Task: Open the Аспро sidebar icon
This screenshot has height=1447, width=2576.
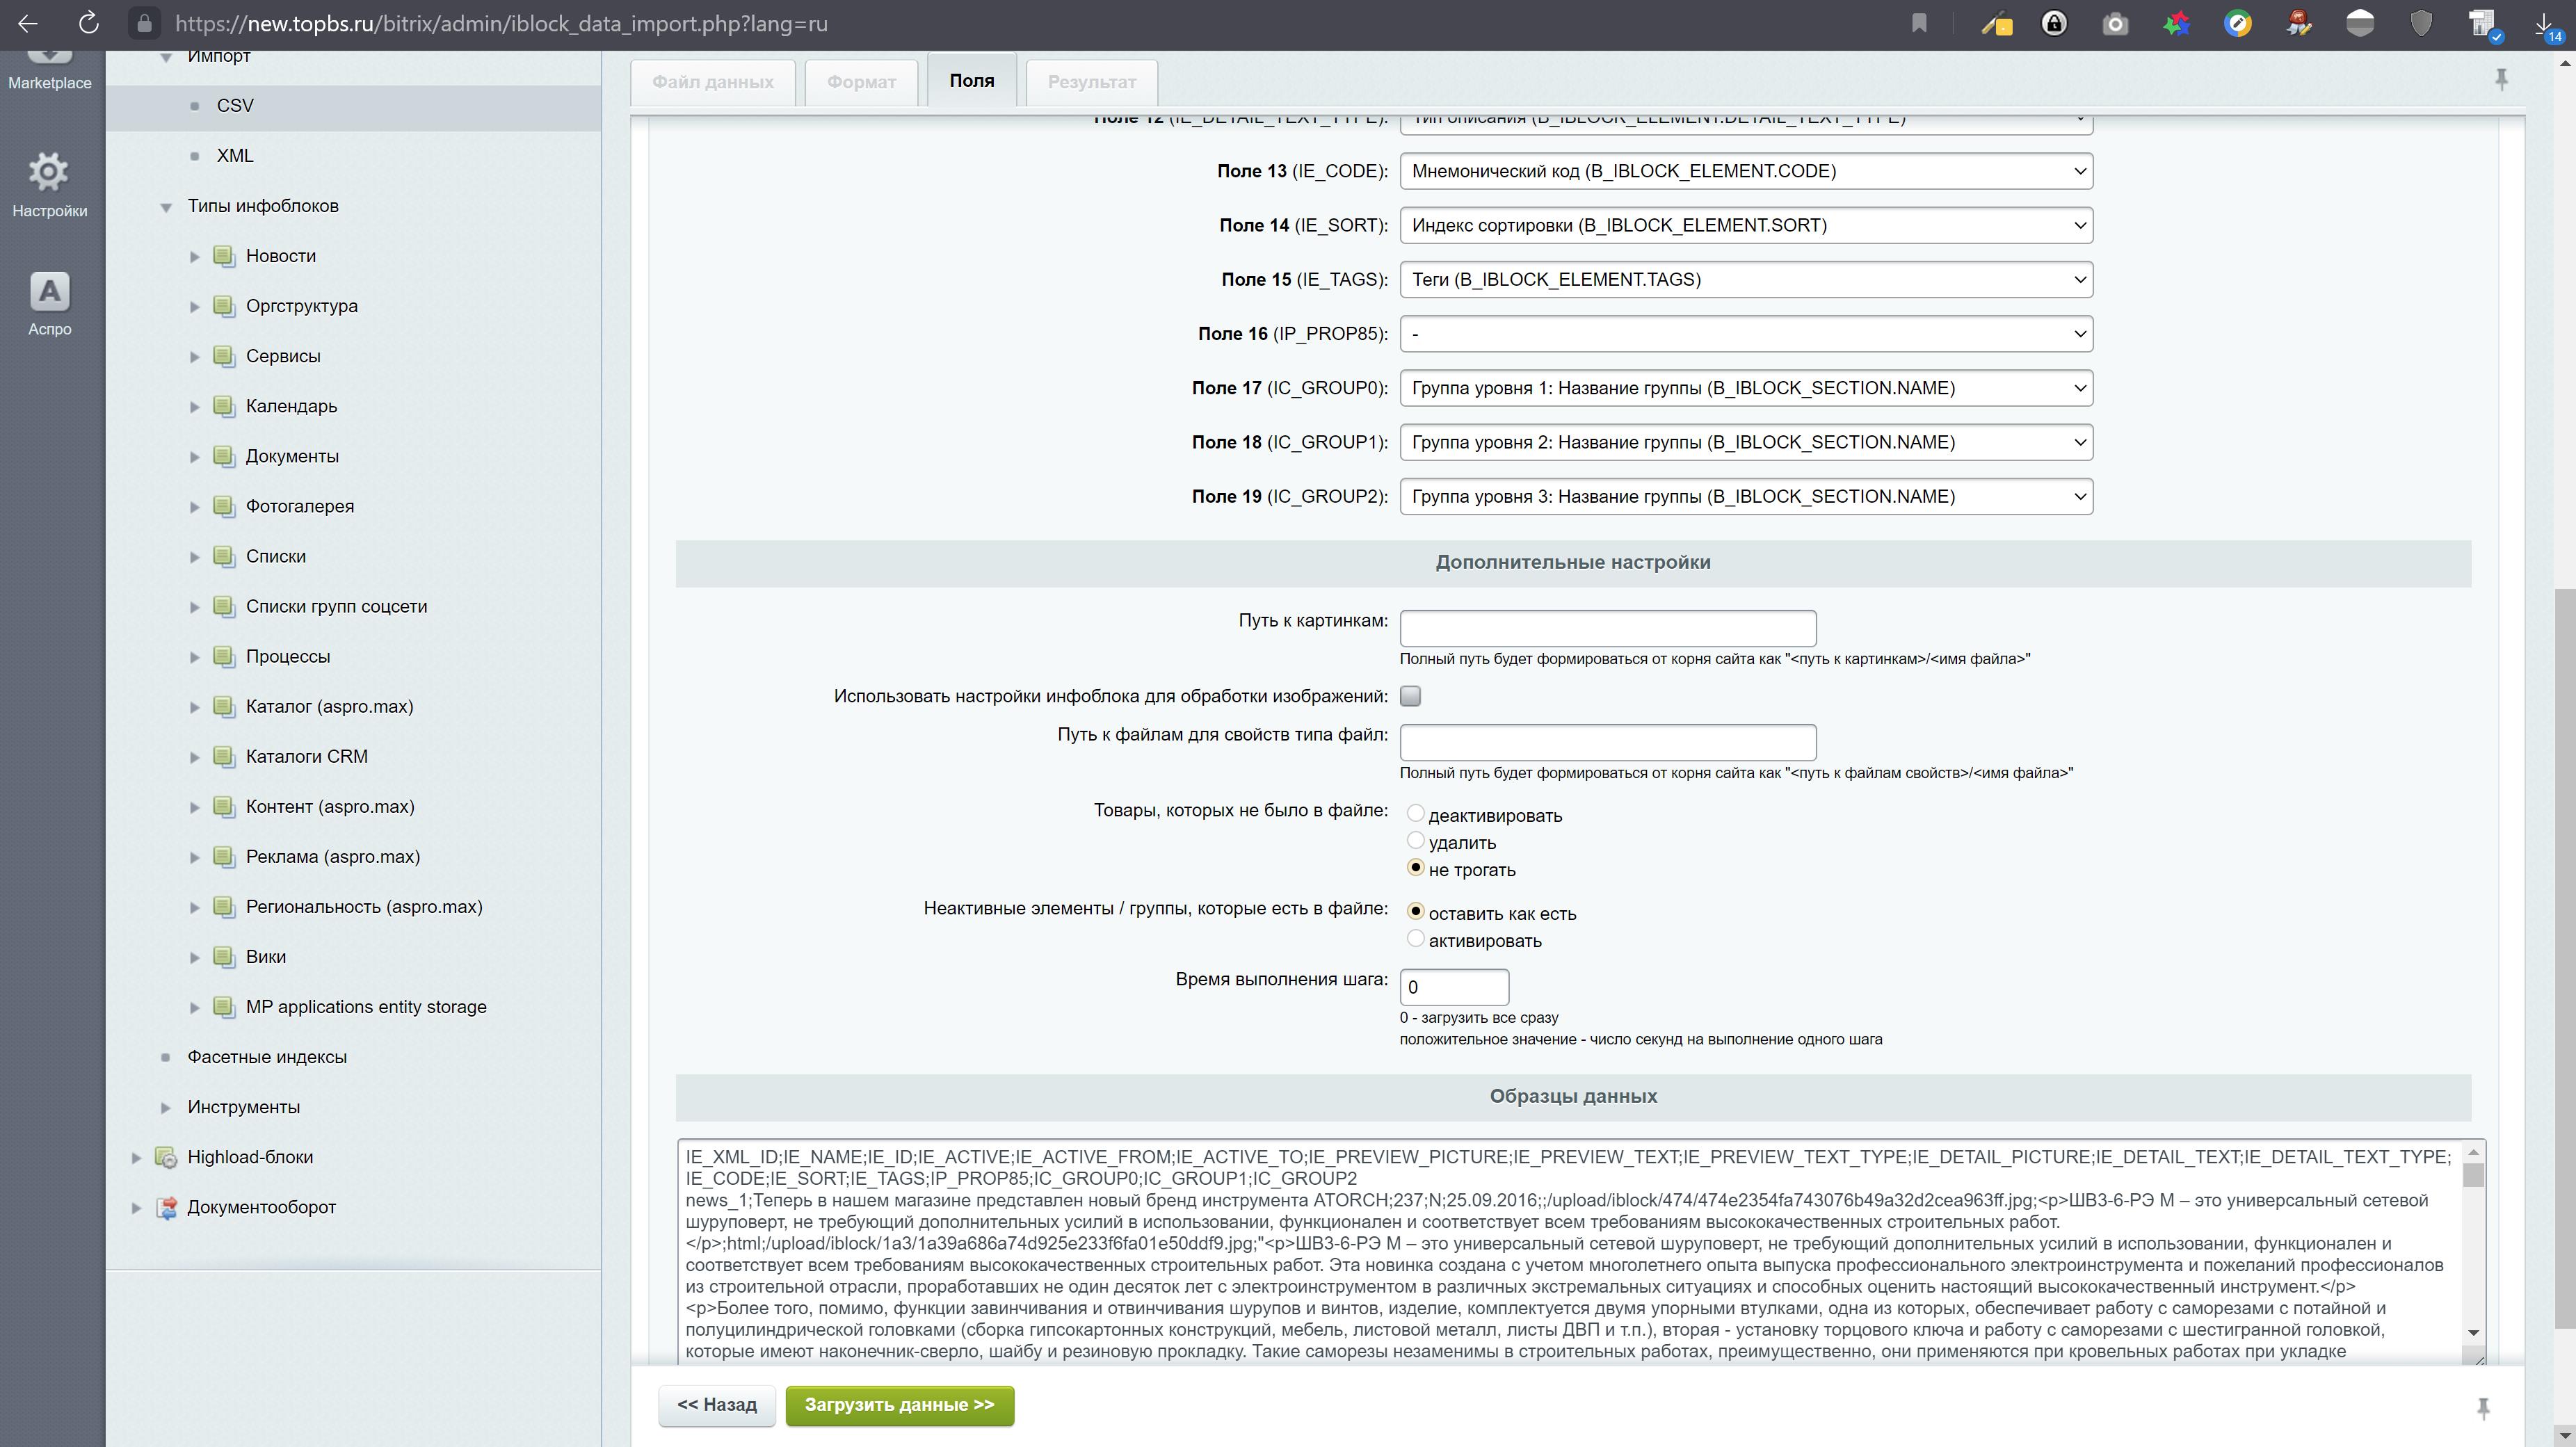Action: pyautogui.click(x=49, y=292)
